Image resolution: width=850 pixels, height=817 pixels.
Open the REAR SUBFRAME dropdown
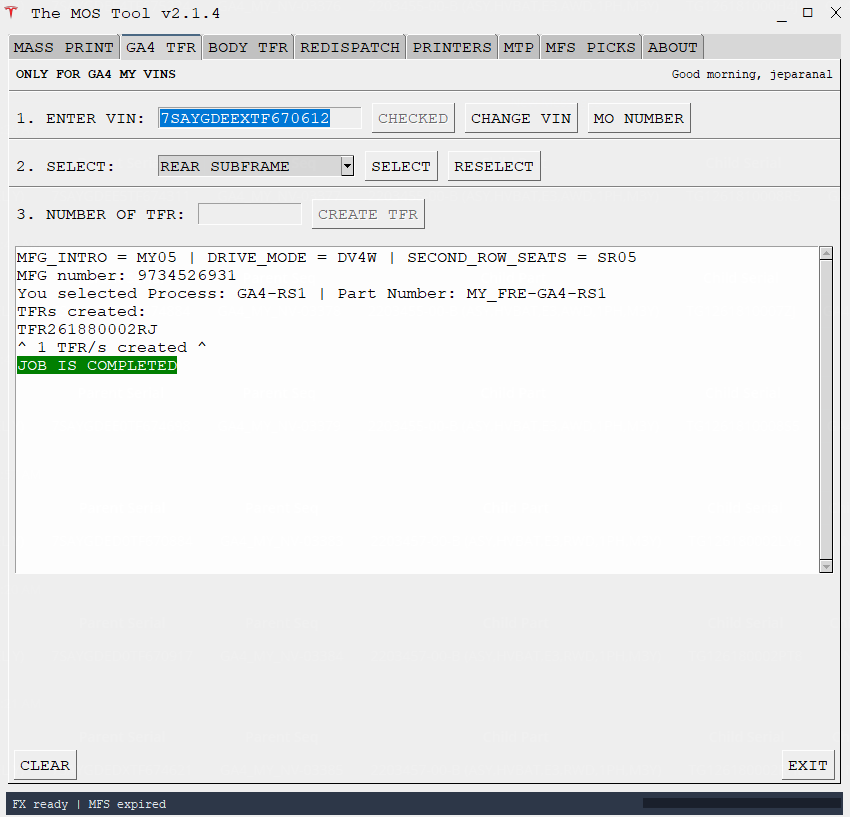pyautogui.click(x=347, y=166)
